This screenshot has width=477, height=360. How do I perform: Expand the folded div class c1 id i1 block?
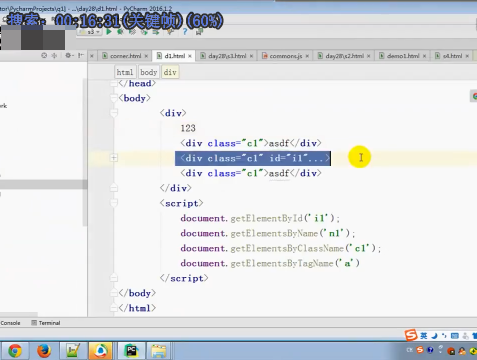tap(114, 158)
